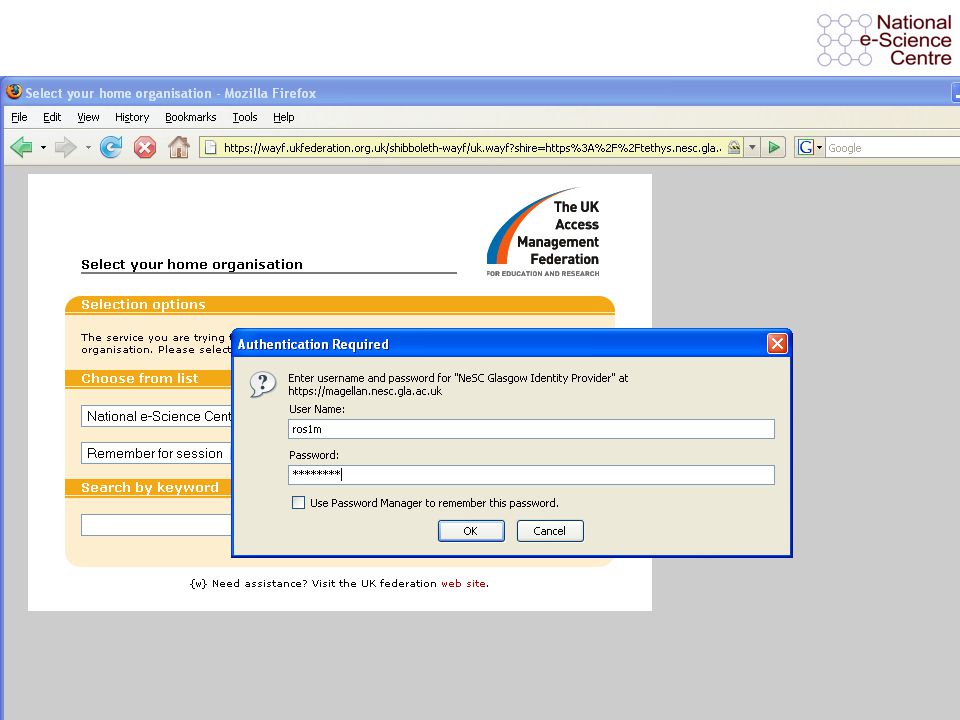
Task: Click into the Google search box
Action: pos(893,148)
